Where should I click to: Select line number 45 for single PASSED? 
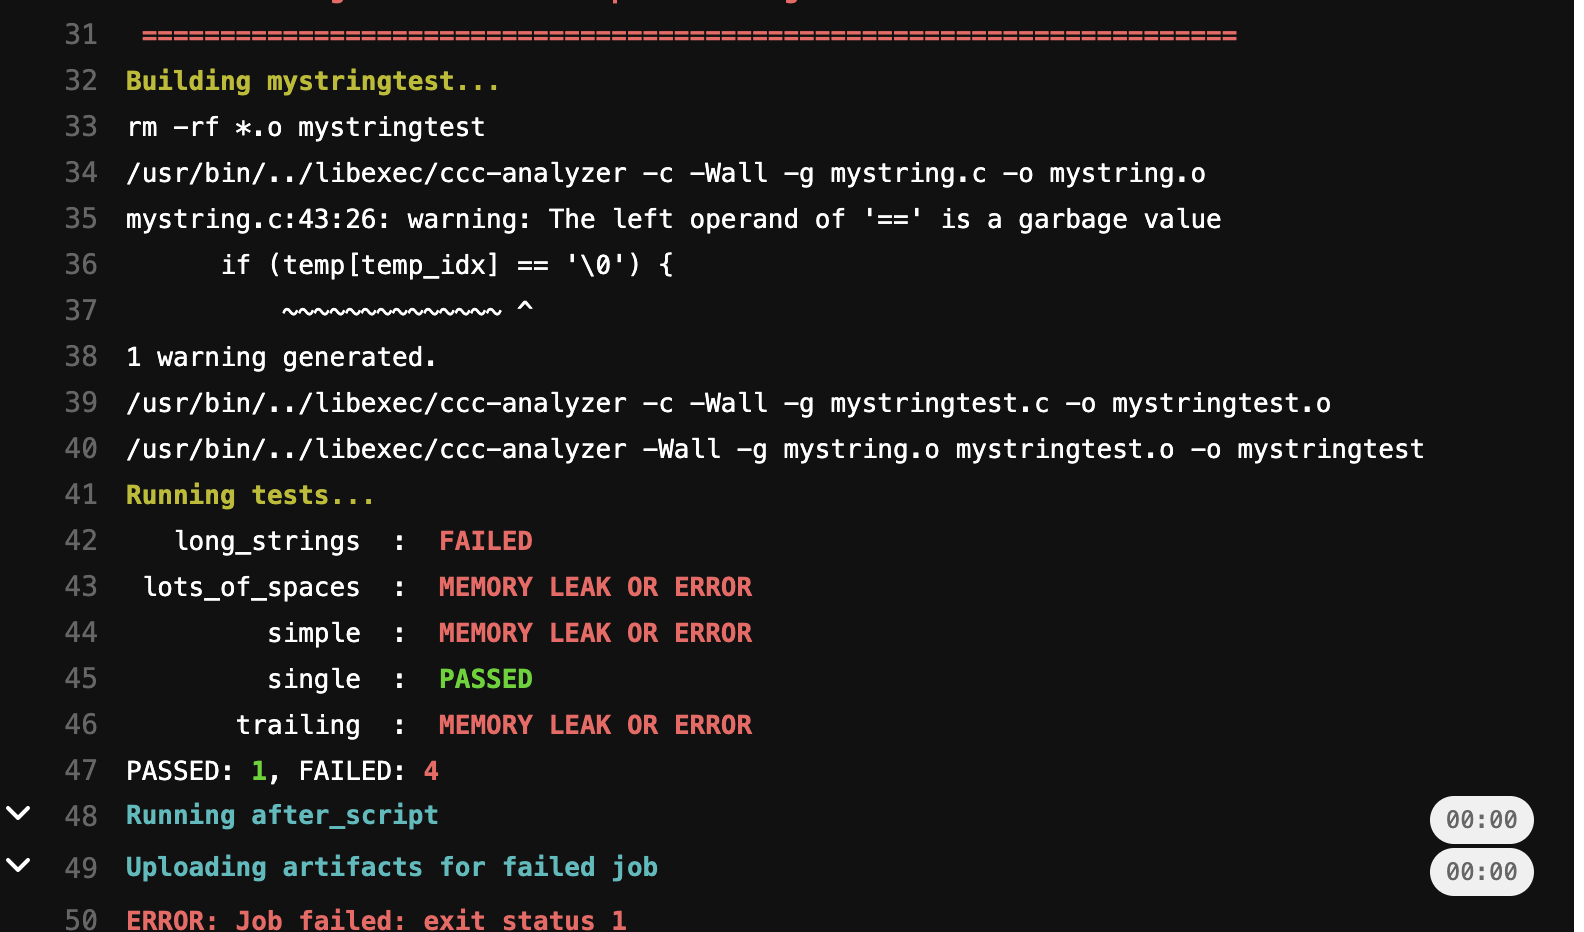(x=81, y=679)
